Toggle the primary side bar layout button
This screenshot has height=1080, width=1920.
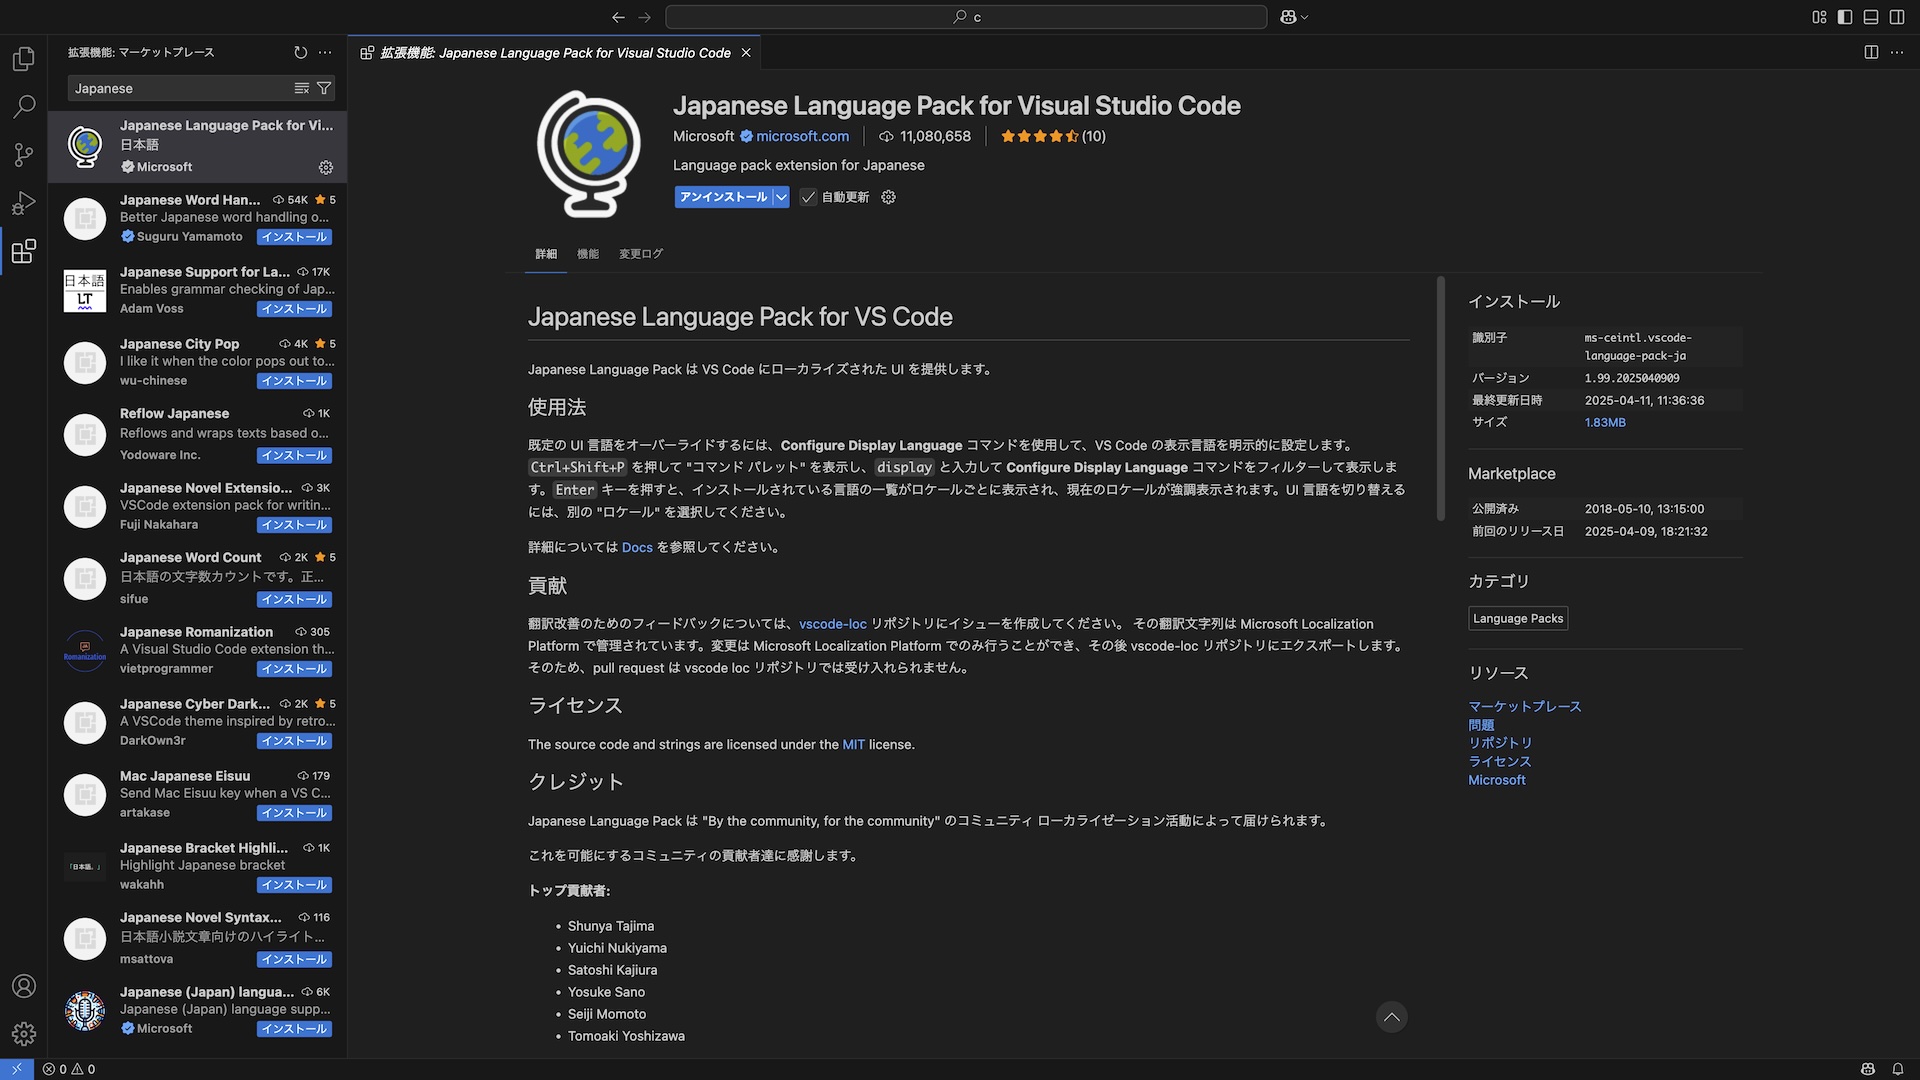[x=1845, y=17]
